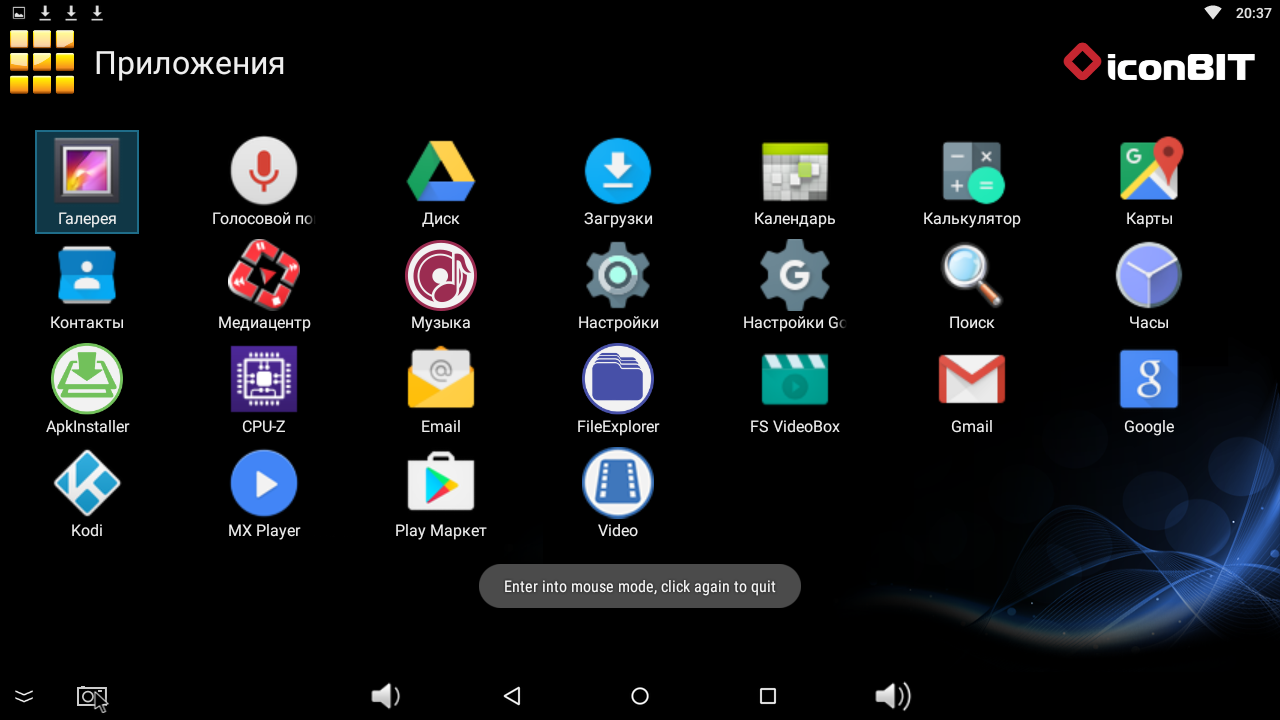The width and height of the screenshot is (1280, 720).
Task: Hide the navigation bar with chevron icon
Action: tap(24, 696)
